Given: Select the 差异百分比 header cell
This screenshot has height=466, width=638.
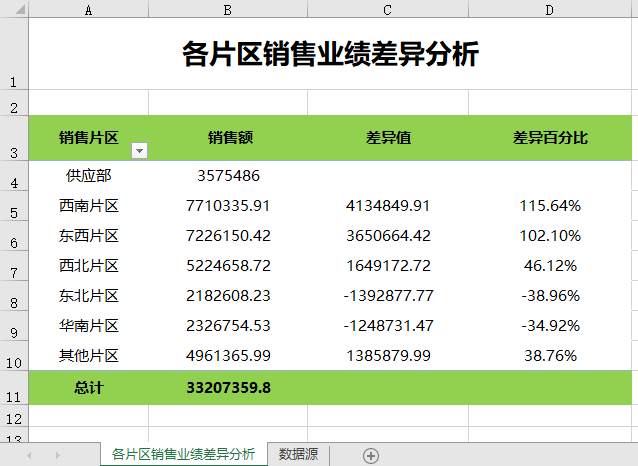Looking at the screenshot, I should click(x=549, y=138).
